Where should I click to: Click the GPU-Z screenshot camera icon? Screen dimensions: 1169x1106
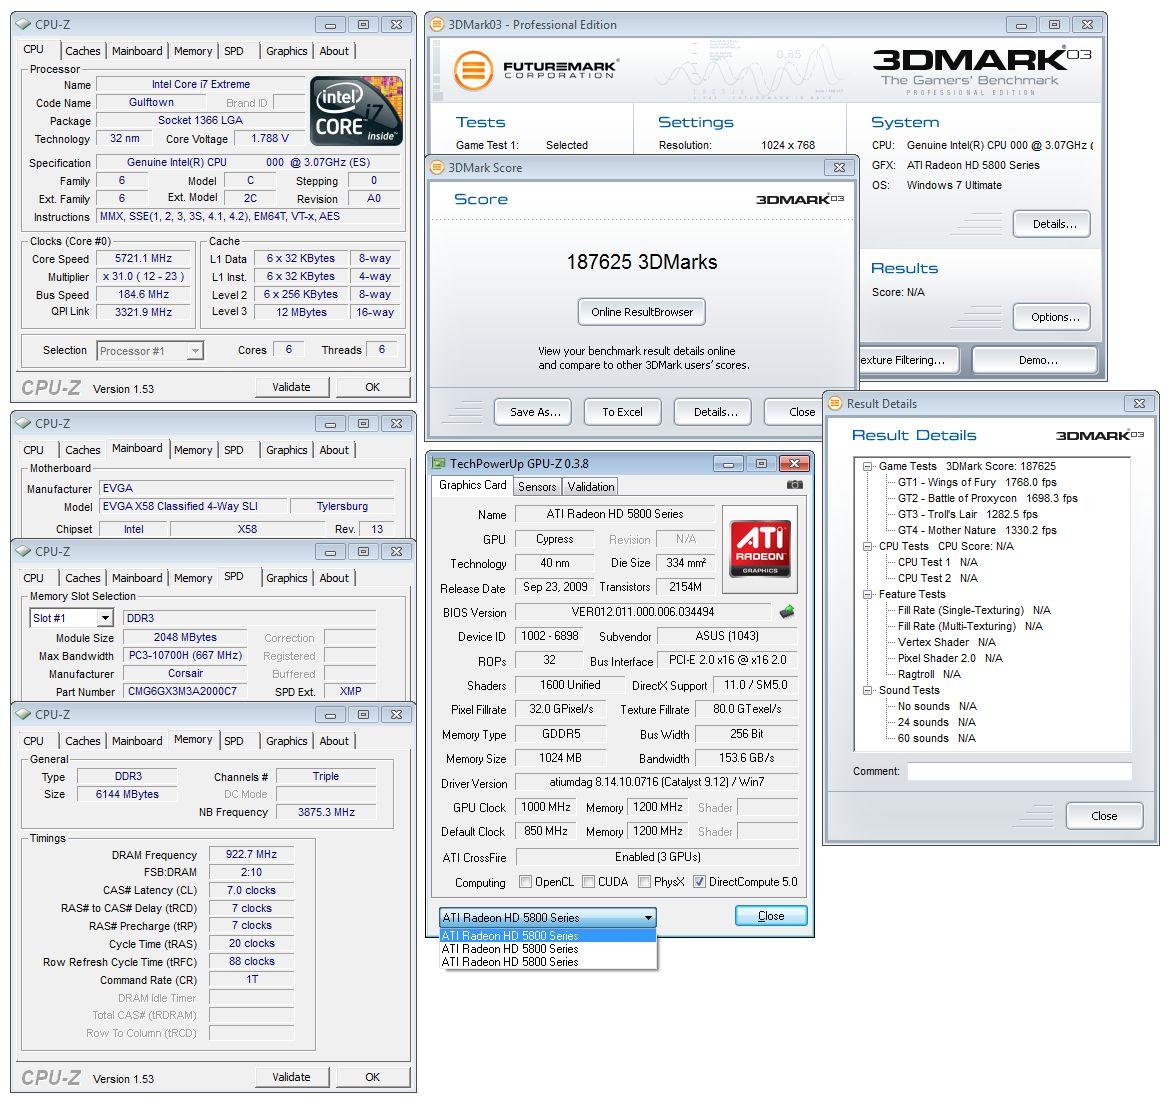pos(795,485)
